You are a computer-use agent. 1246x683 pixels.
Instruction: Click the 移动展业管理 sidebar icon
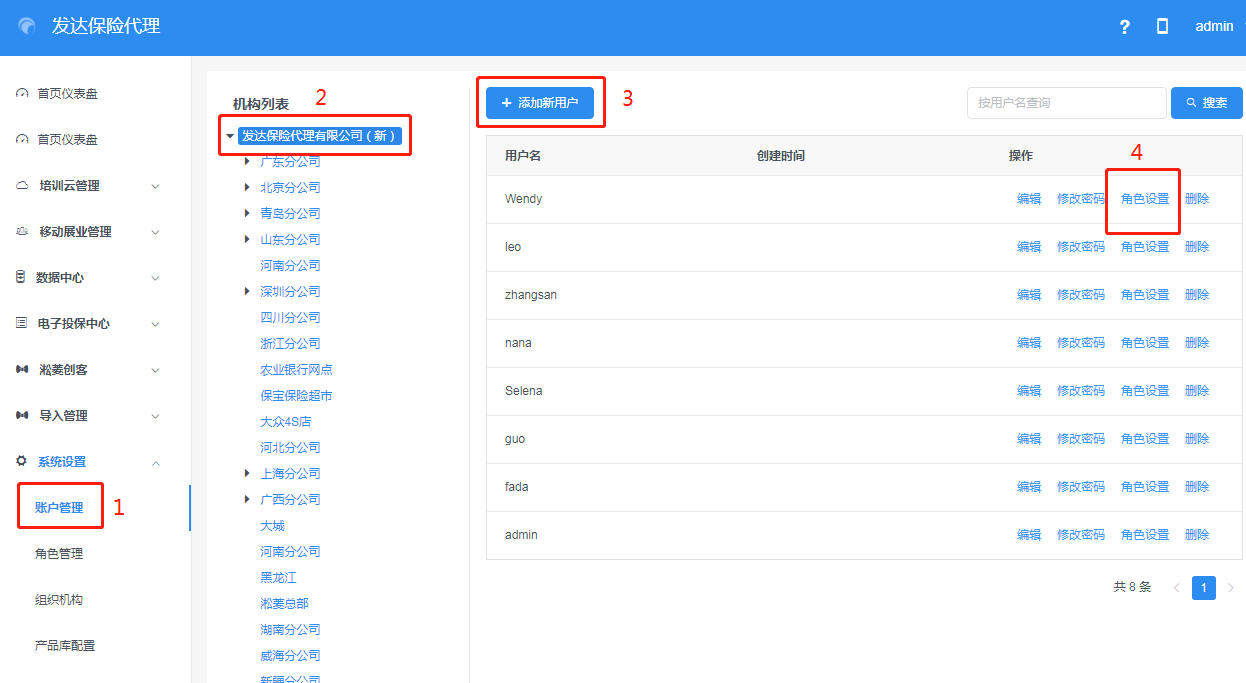[22, 231]
